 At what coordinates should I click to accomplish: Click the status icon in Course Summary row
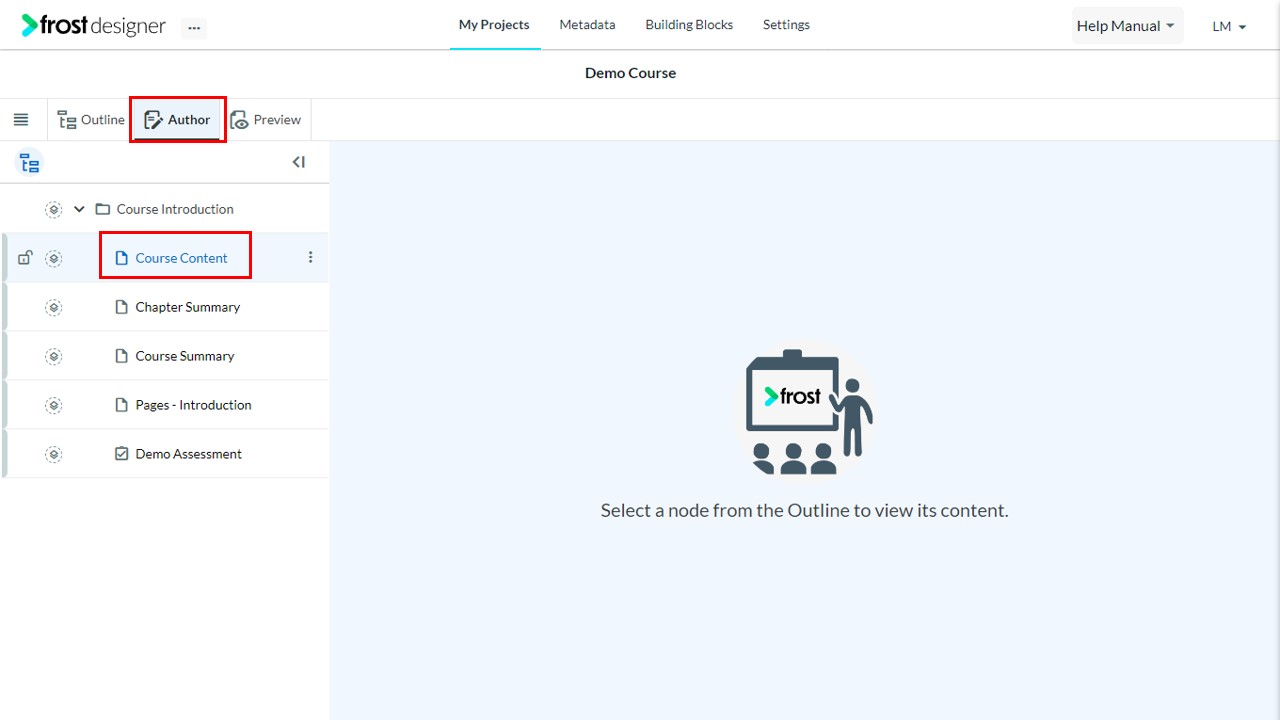[54, 357]
